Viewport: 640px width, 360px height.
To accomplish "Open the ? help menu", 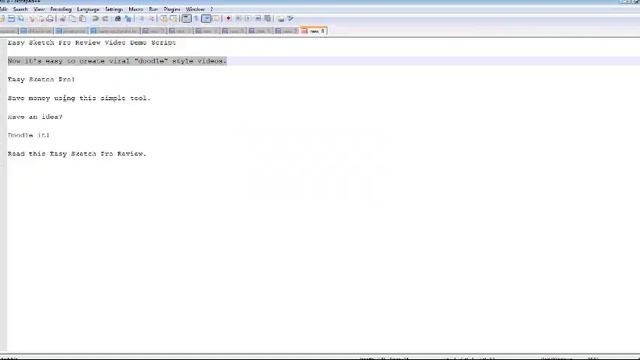I will pyautogui.click(x=211, y=9).
